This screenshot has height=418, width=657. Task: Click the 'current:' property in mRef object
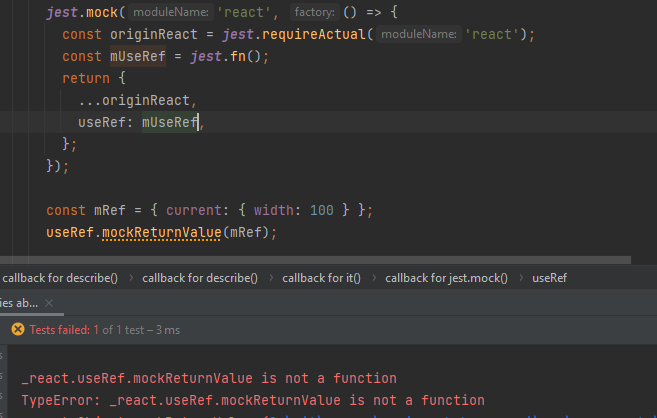click(x=197, y=210)
